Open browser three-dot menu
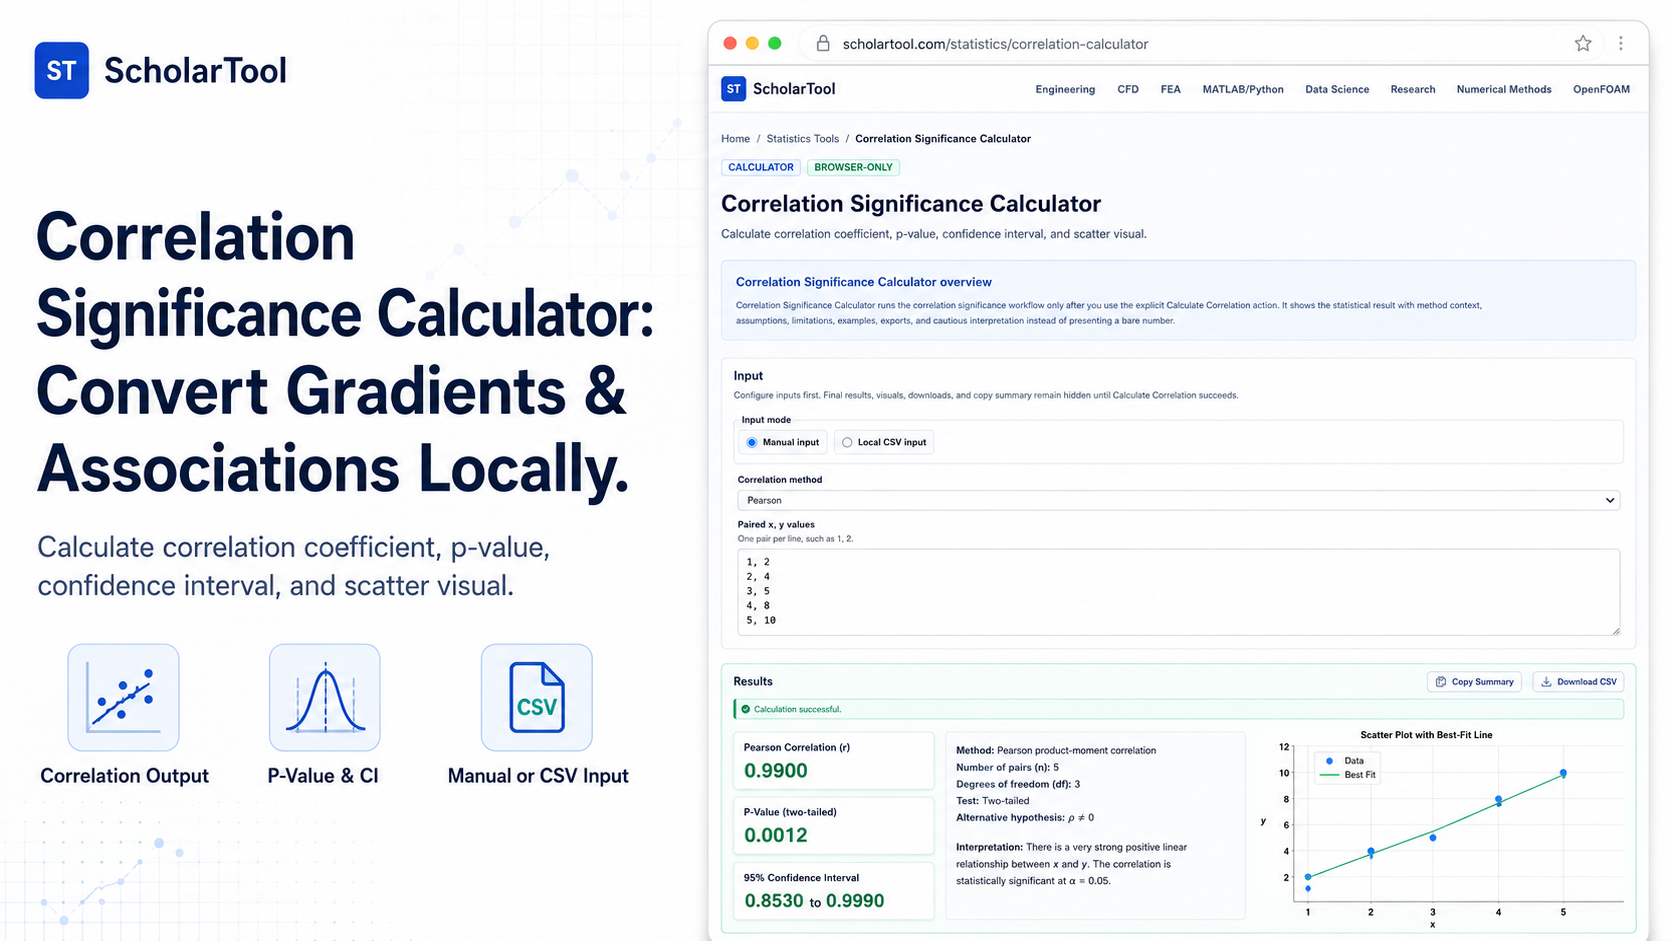Viewport: 1672px width, 941px height. tap(1620, 43)
